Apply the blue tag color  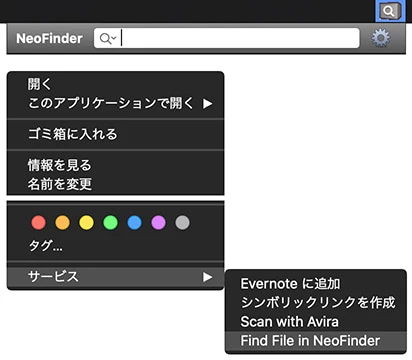(x=135, y=223)
